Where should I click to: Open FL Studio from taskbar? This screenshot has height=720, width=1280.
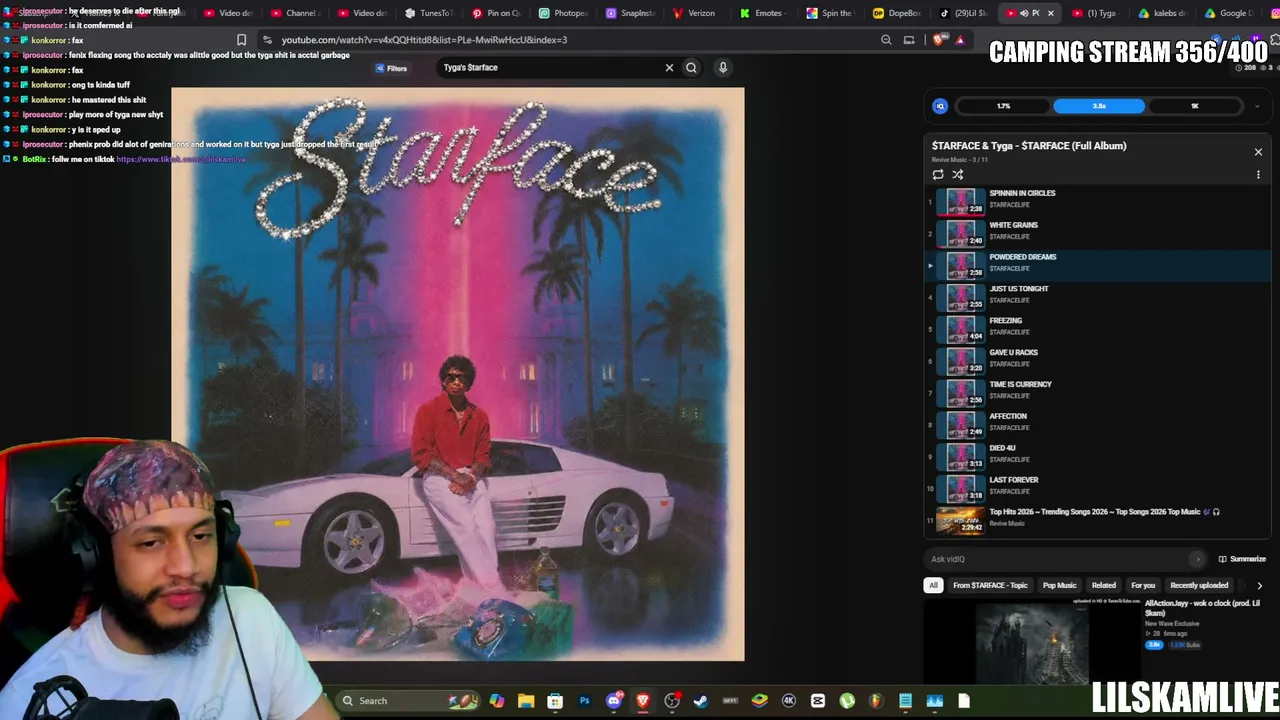[876, 701]
